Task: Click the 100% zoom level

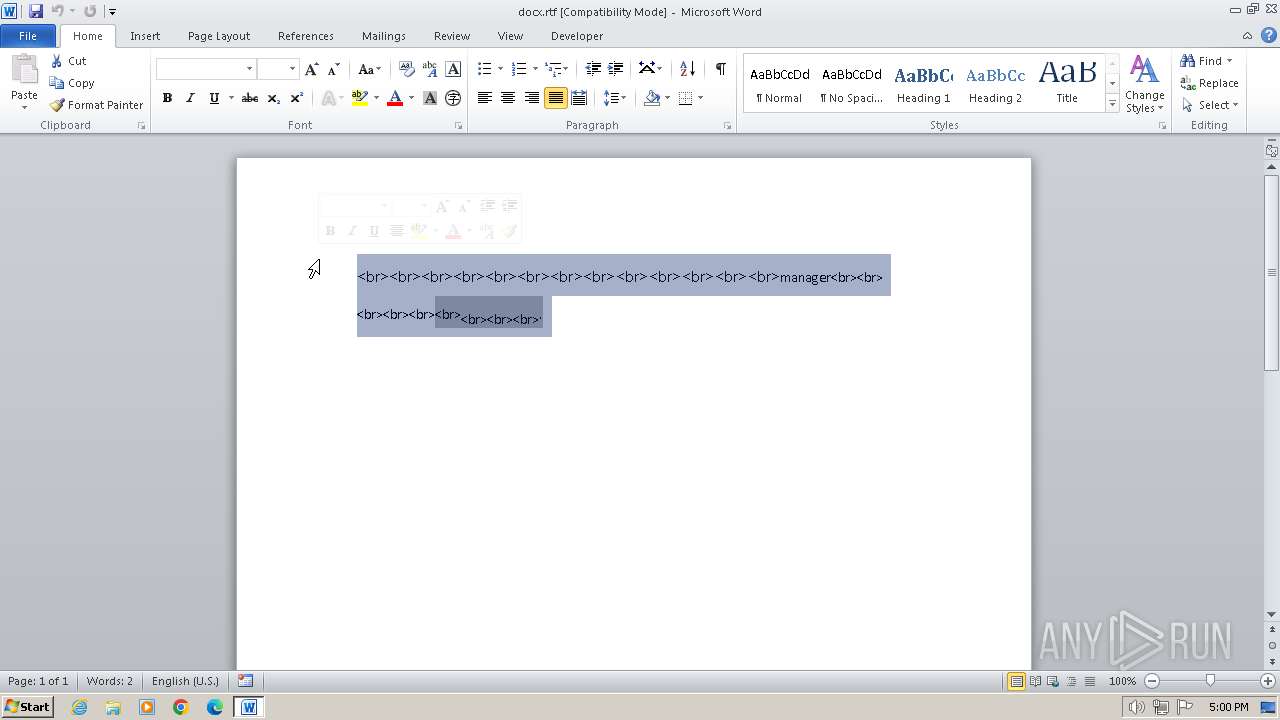Action: coord(1122,681)
